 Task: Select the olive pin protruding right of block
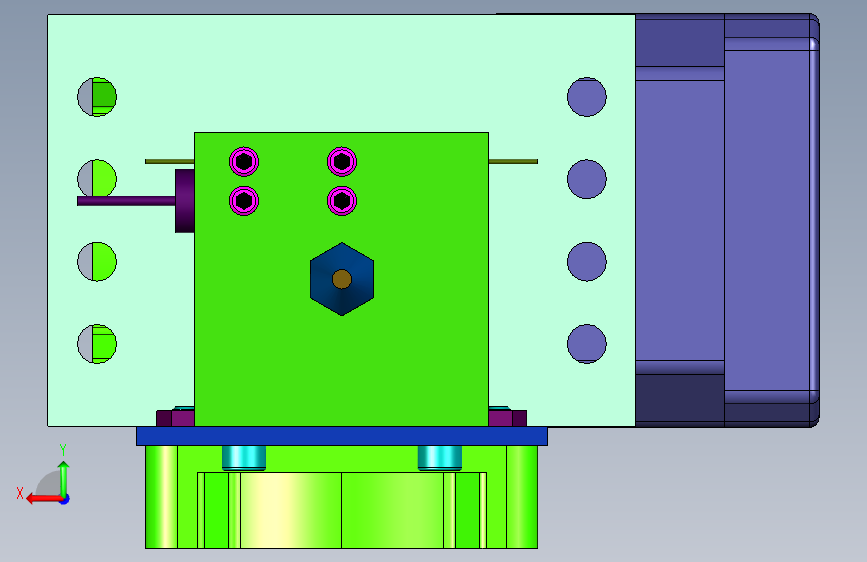513,162
